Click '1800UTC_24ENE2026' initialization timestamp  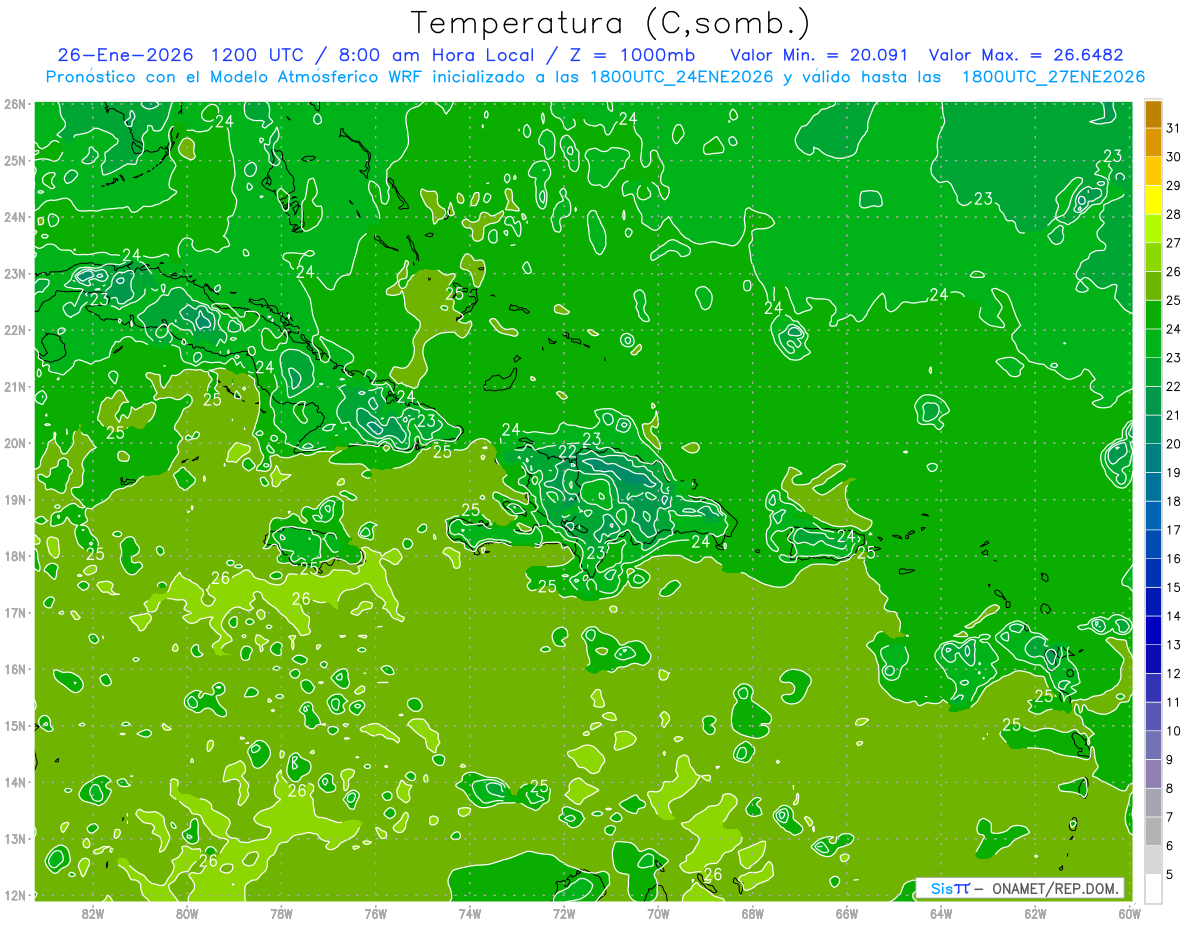[683, 77]
